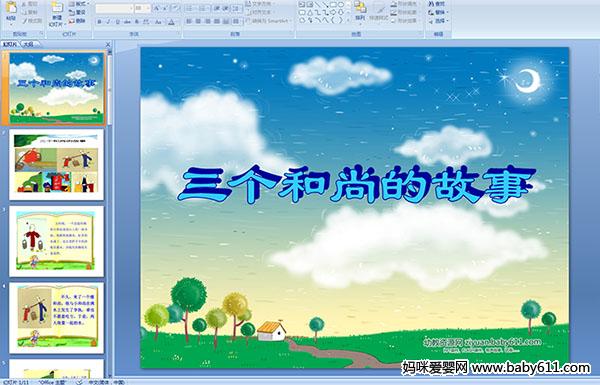
Task: Open the font size dropdown
Action: click(142, 8)
